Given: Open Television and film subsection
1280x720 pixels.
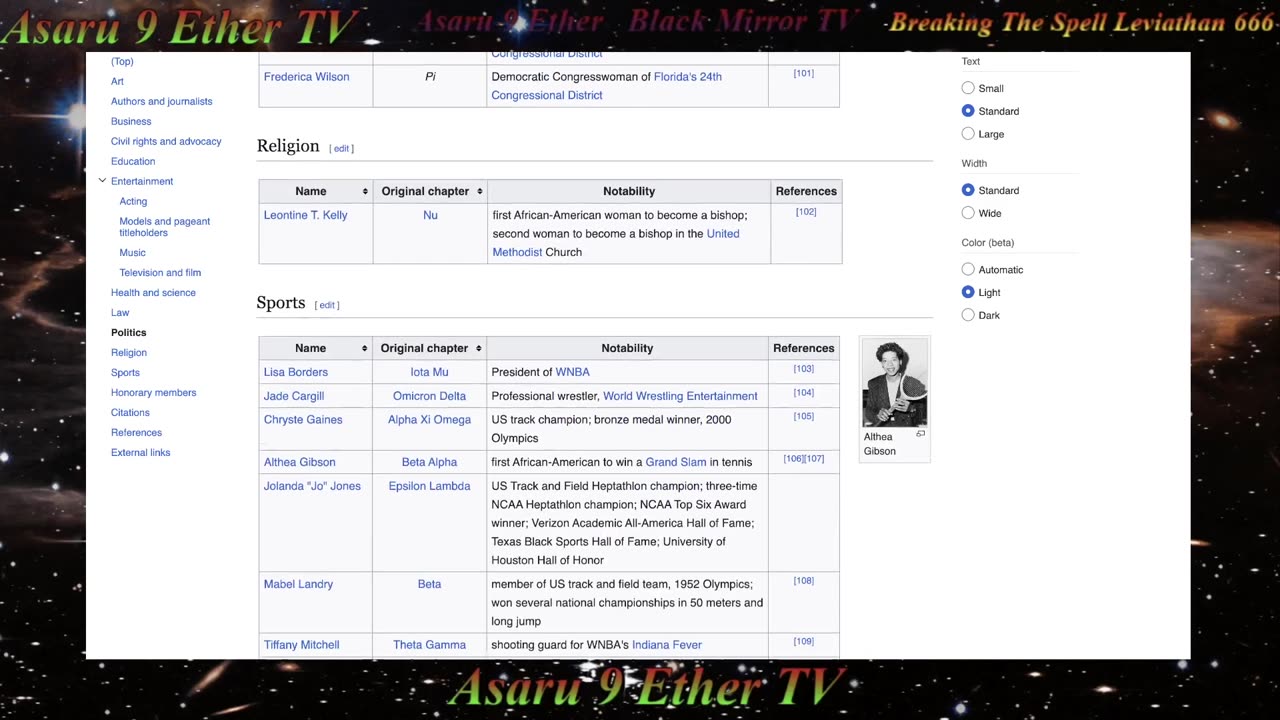Looking at the screenshot, I should pyautogui.click(x=160, y=272).
